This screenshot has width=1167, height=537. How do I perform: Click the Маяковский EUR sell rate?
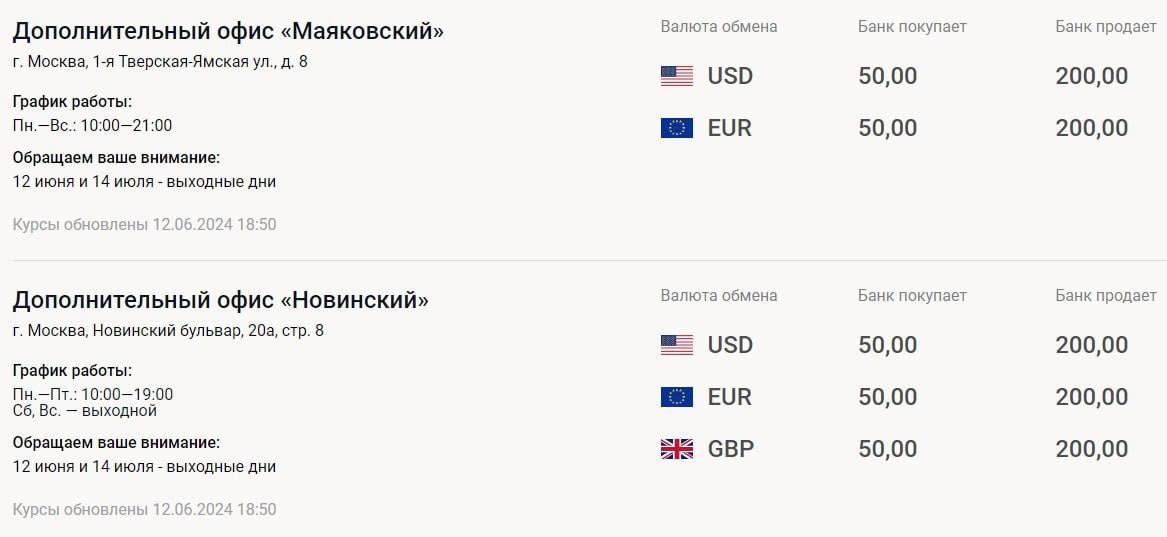1091,128
